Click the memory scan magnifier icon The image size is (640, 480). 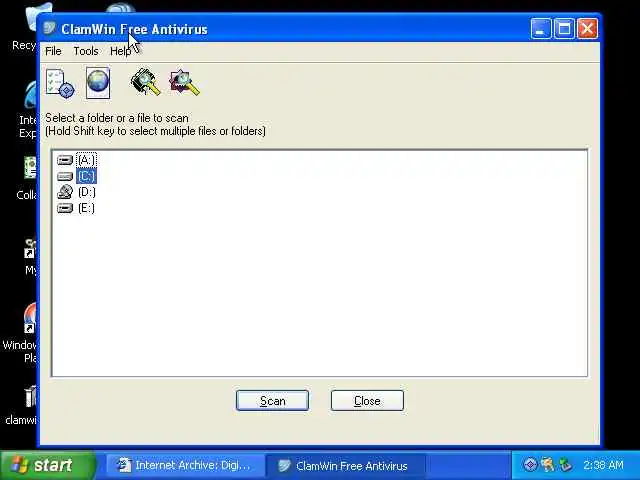click(x=145, y=82)
